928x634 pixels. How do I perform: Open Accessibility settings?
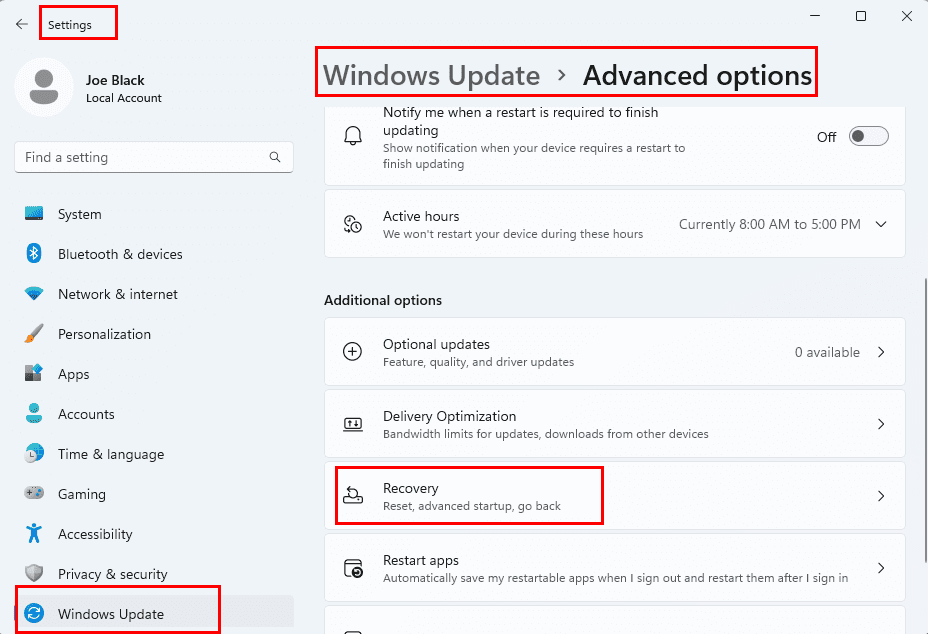pyautogui.click(x=154, y=533)
